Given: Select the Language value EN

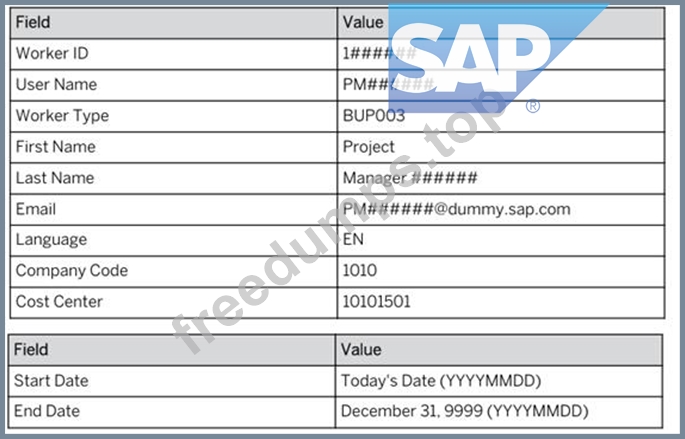Looking at the screenshot, I should [353, 239].
